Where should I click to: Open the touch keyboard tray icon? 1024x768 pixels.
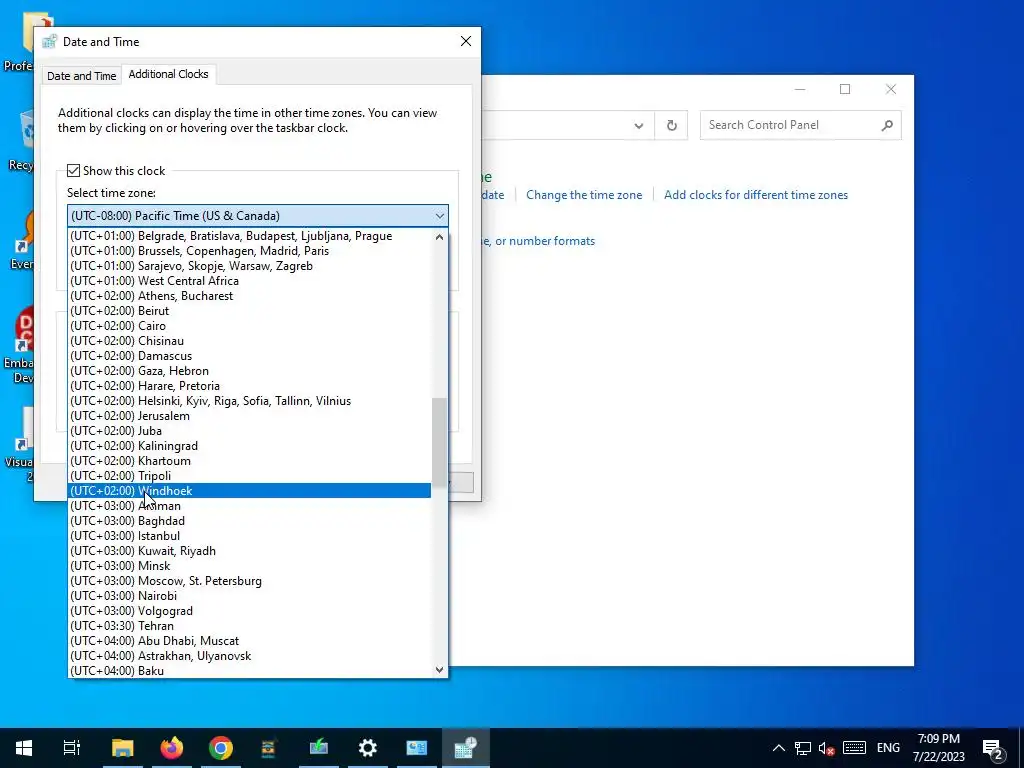(854, 748)
